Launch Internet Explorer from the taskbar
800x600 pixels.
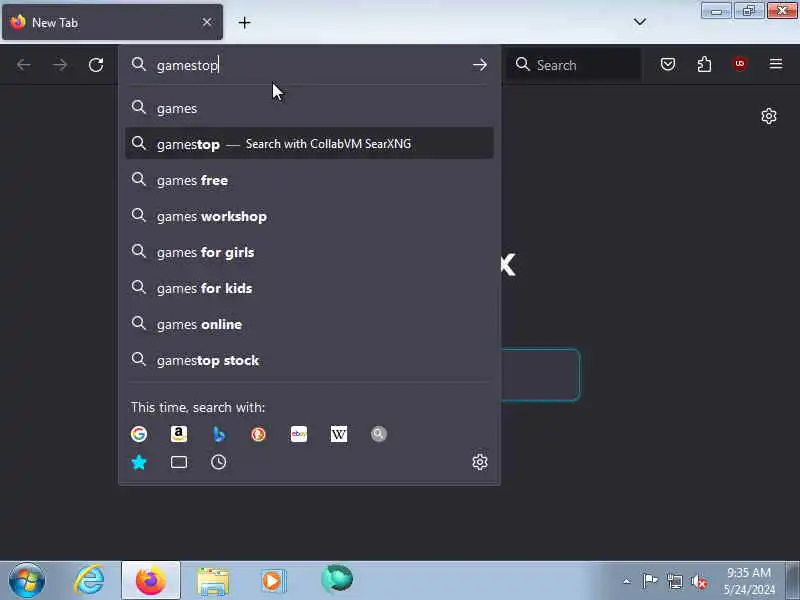click(x=89, y=581)
